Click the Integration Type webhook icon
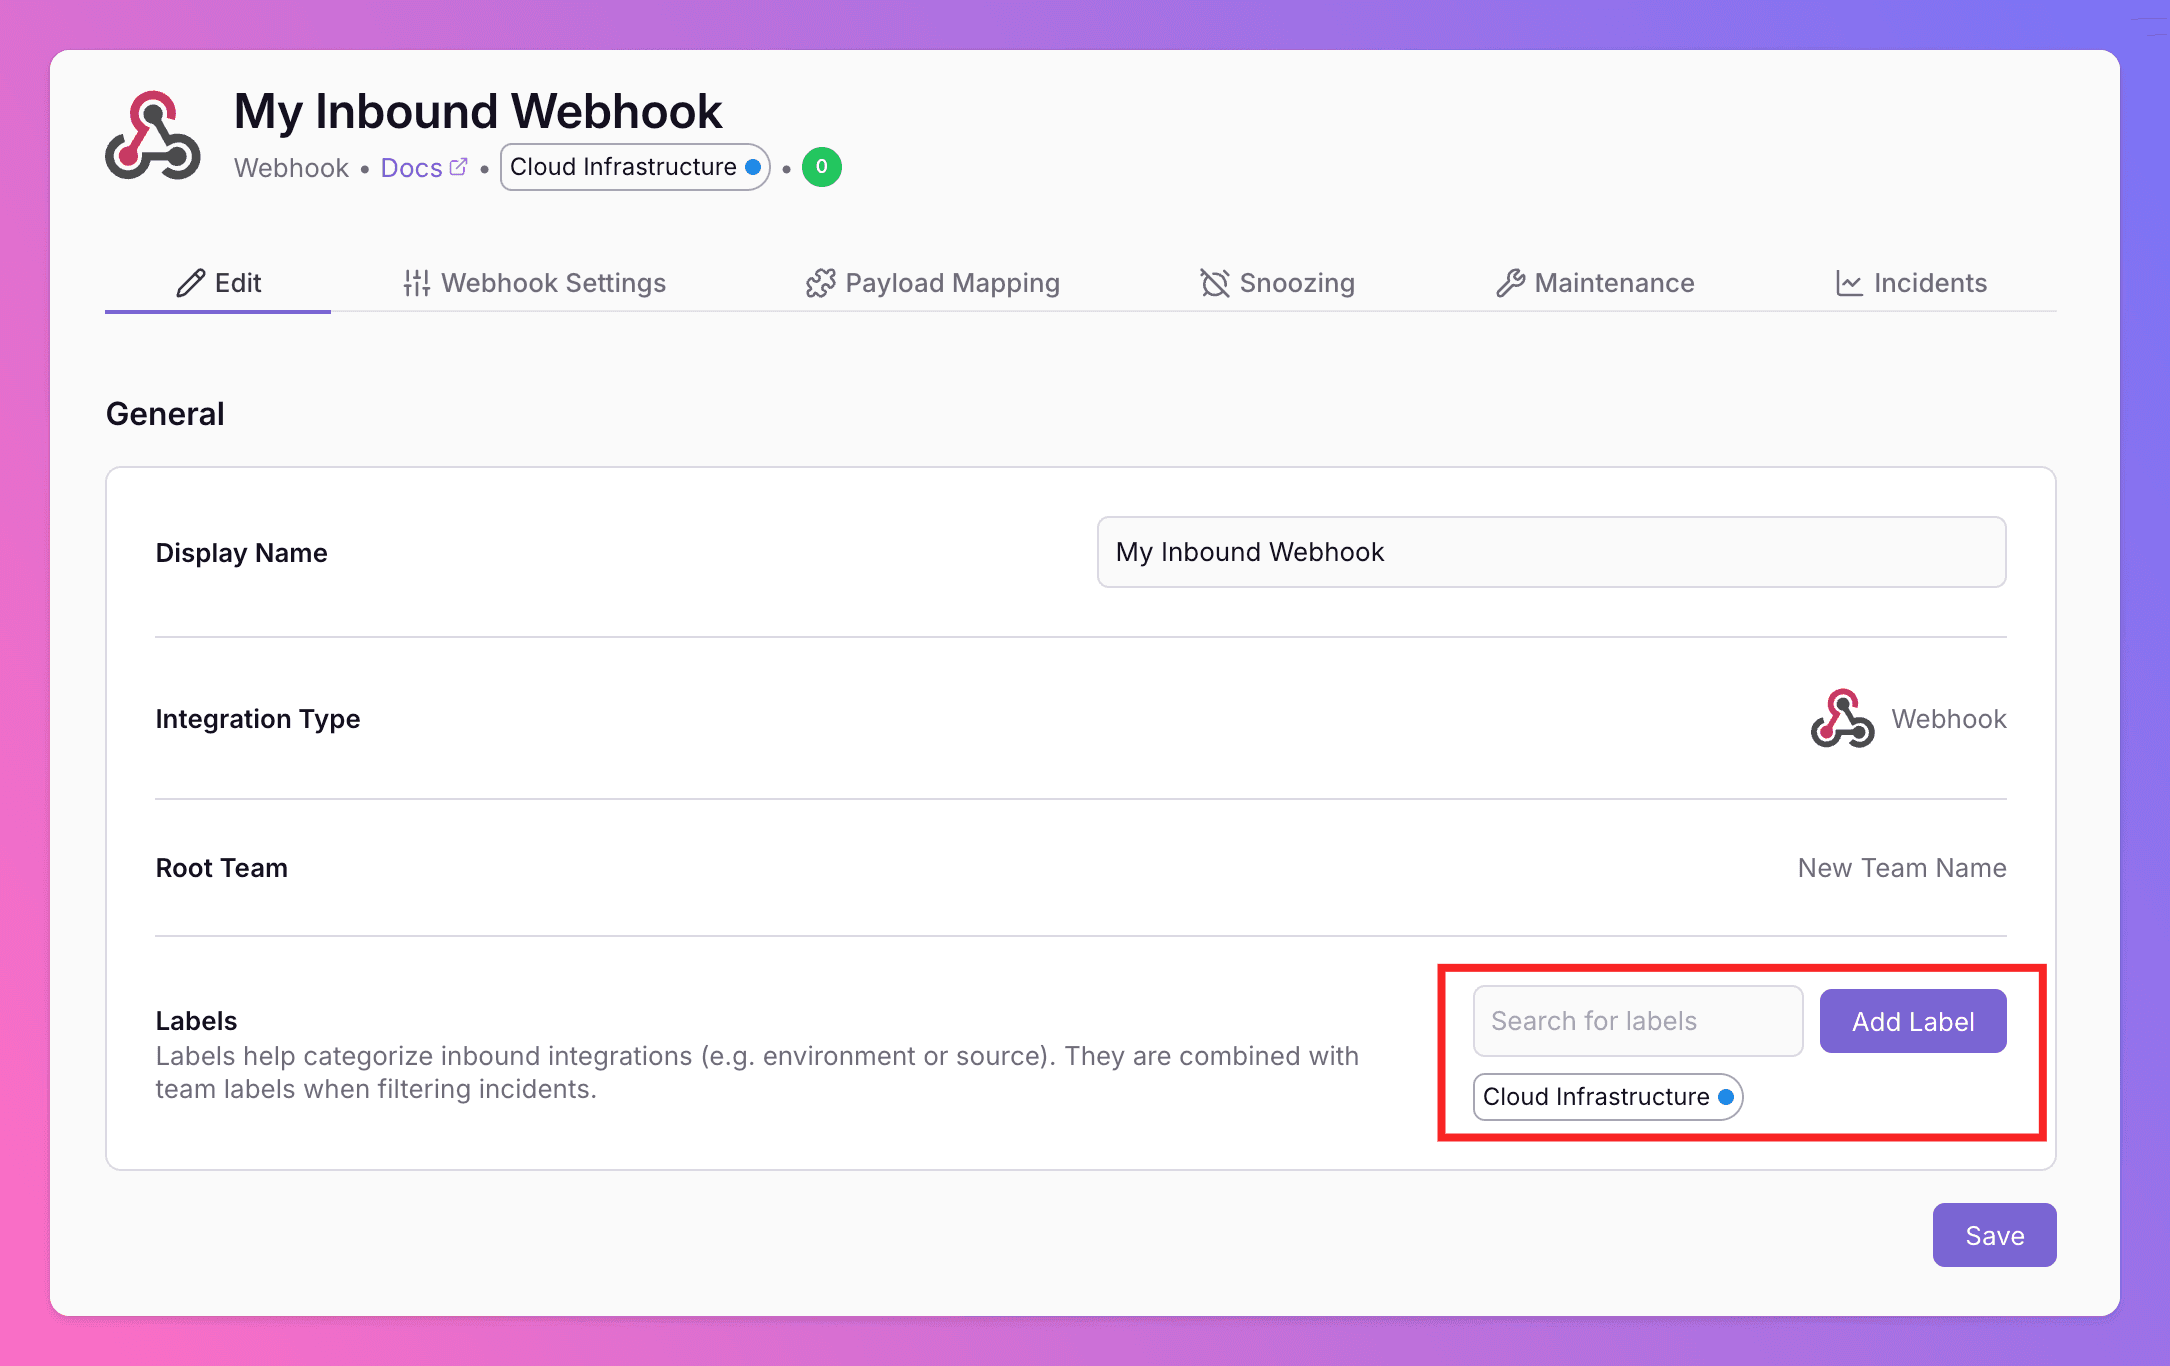 1842,719
